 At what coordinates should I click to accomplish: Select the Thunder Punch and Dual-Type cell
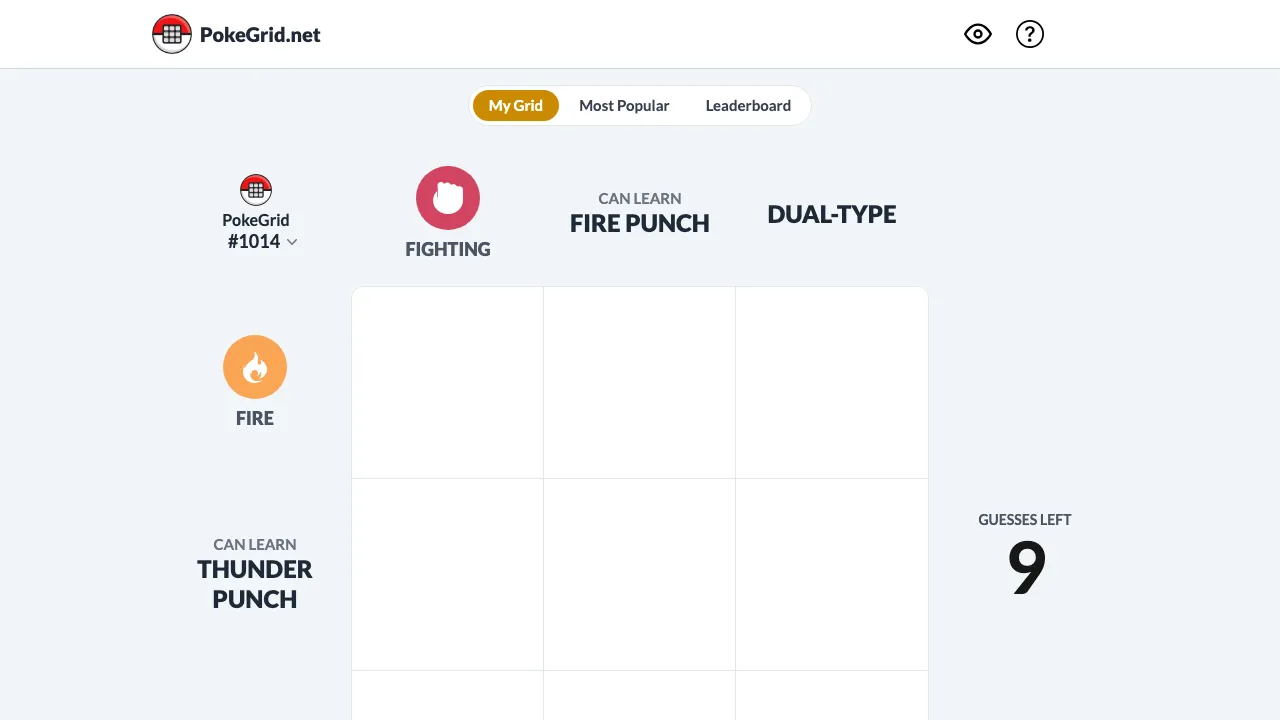tap(832, 575)
